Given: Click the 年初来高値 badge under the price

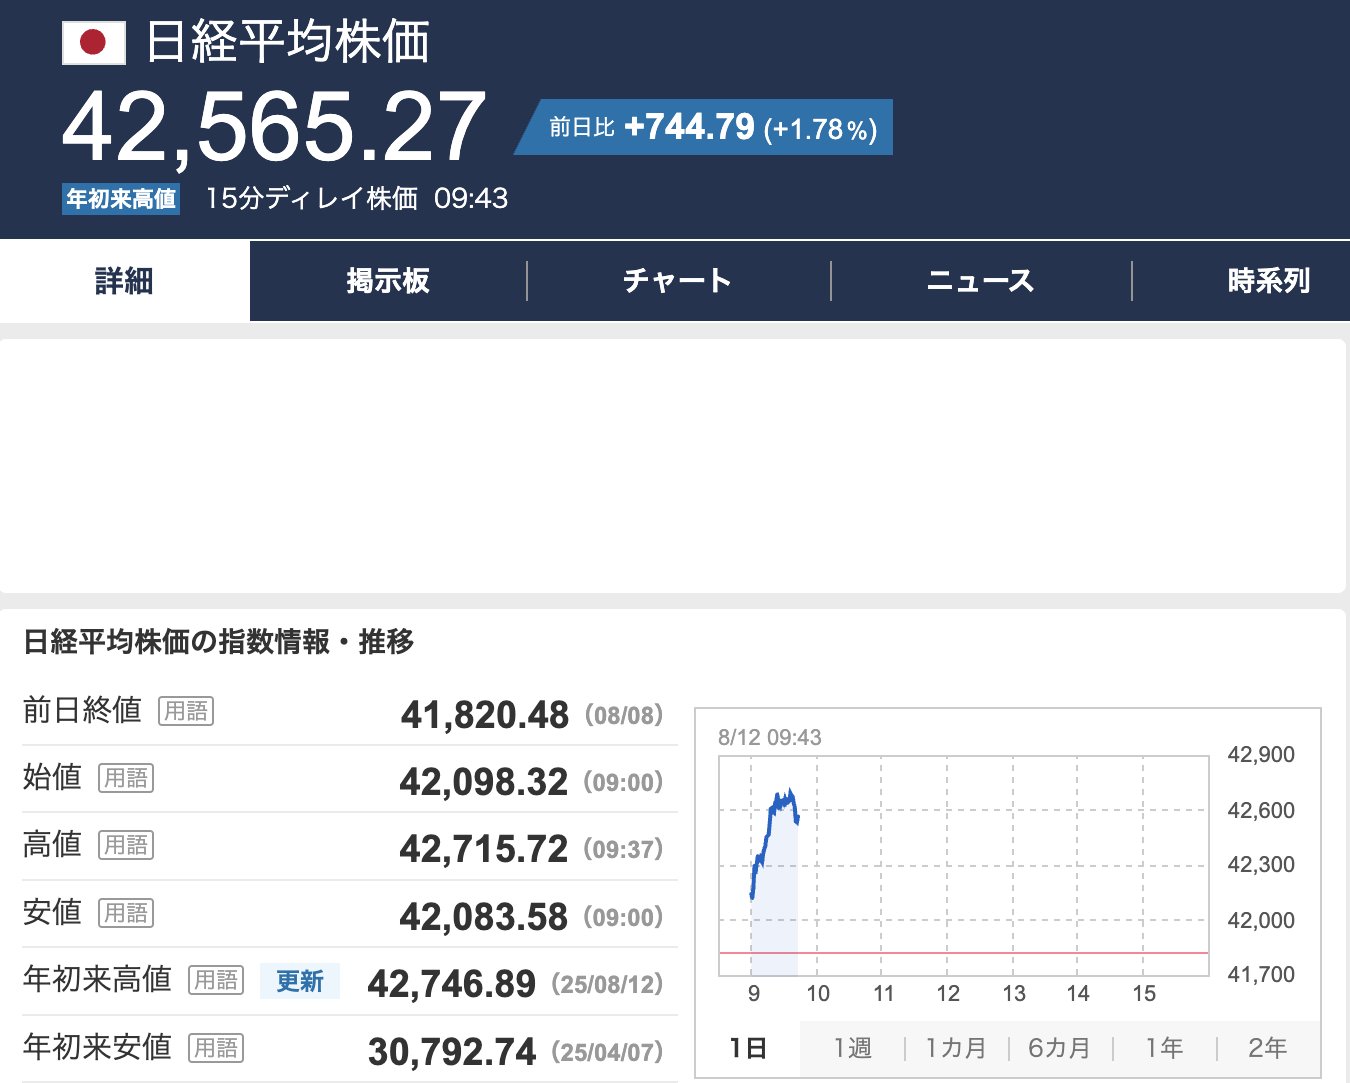Looking at the screenshot, I should [x=121, y=199].
